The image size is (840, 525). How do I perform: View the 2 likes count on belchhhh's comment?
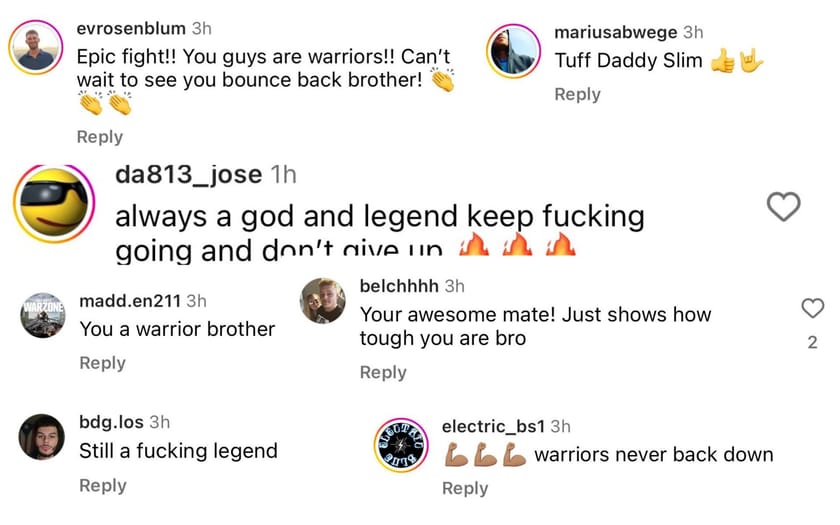click(x=812, y=342)
